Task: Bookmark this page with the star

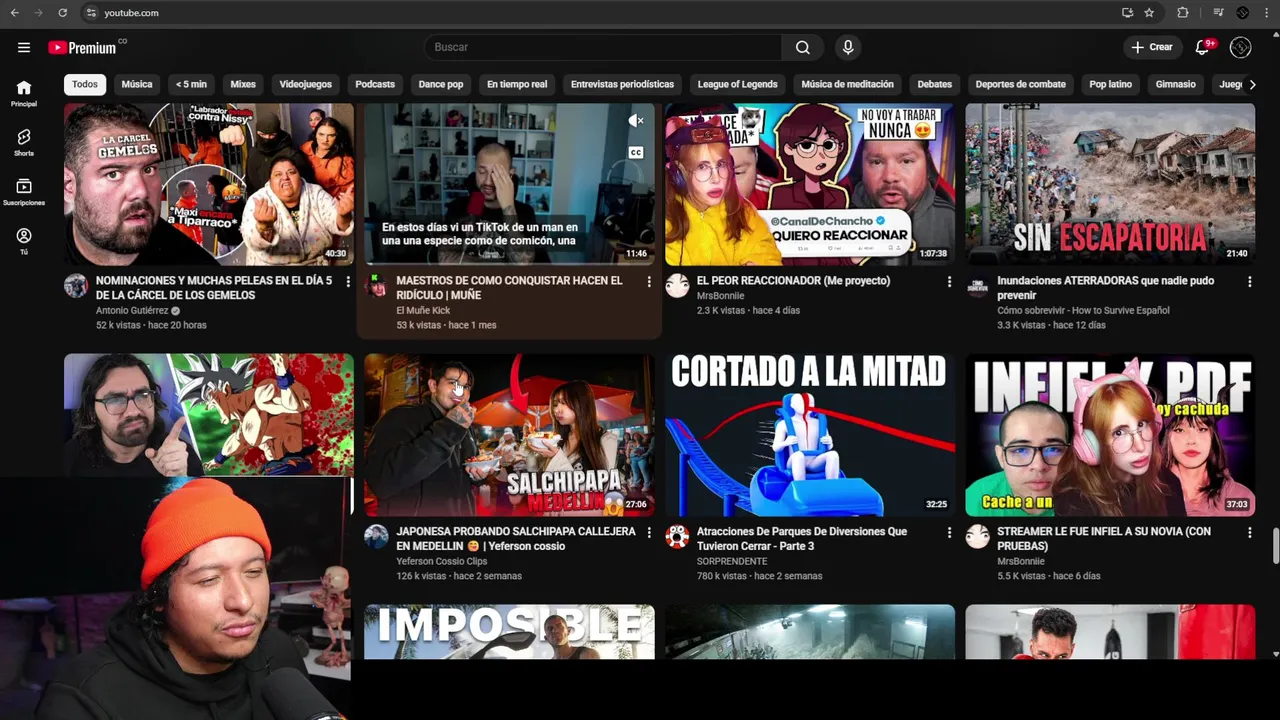Action: point(1149,13)
